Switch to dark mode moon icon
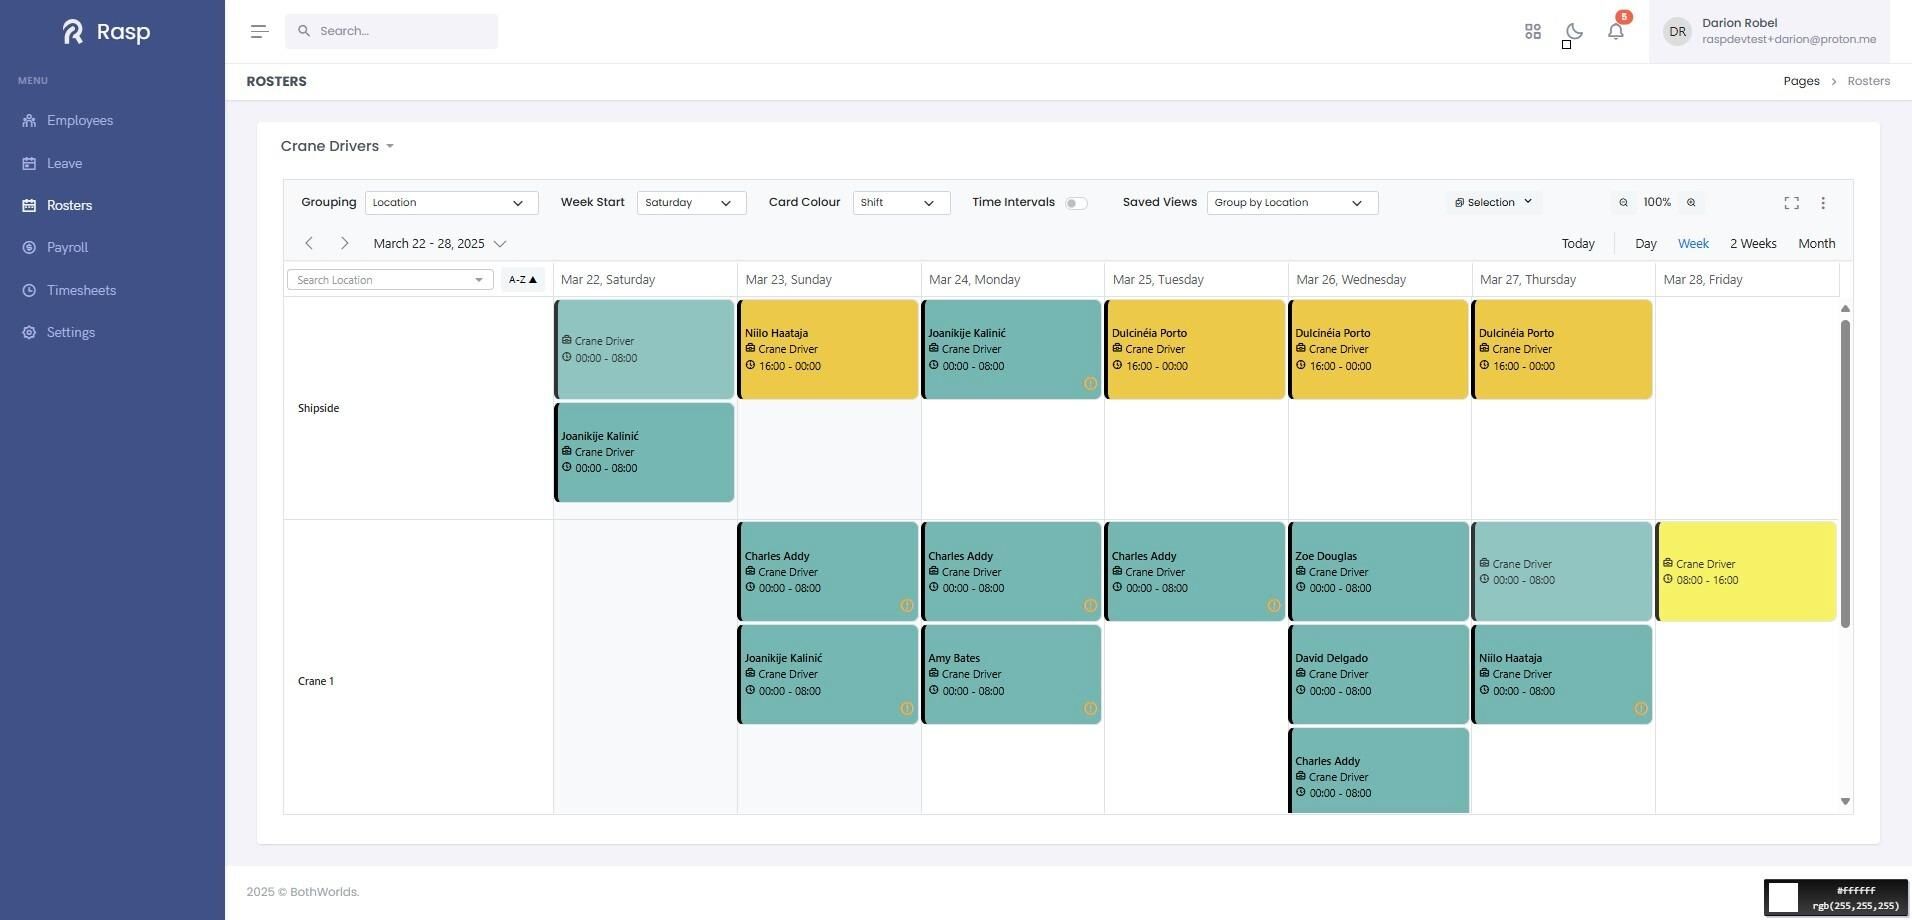Viewport: 1912px width, 920px height. [x=1574, y=31]
